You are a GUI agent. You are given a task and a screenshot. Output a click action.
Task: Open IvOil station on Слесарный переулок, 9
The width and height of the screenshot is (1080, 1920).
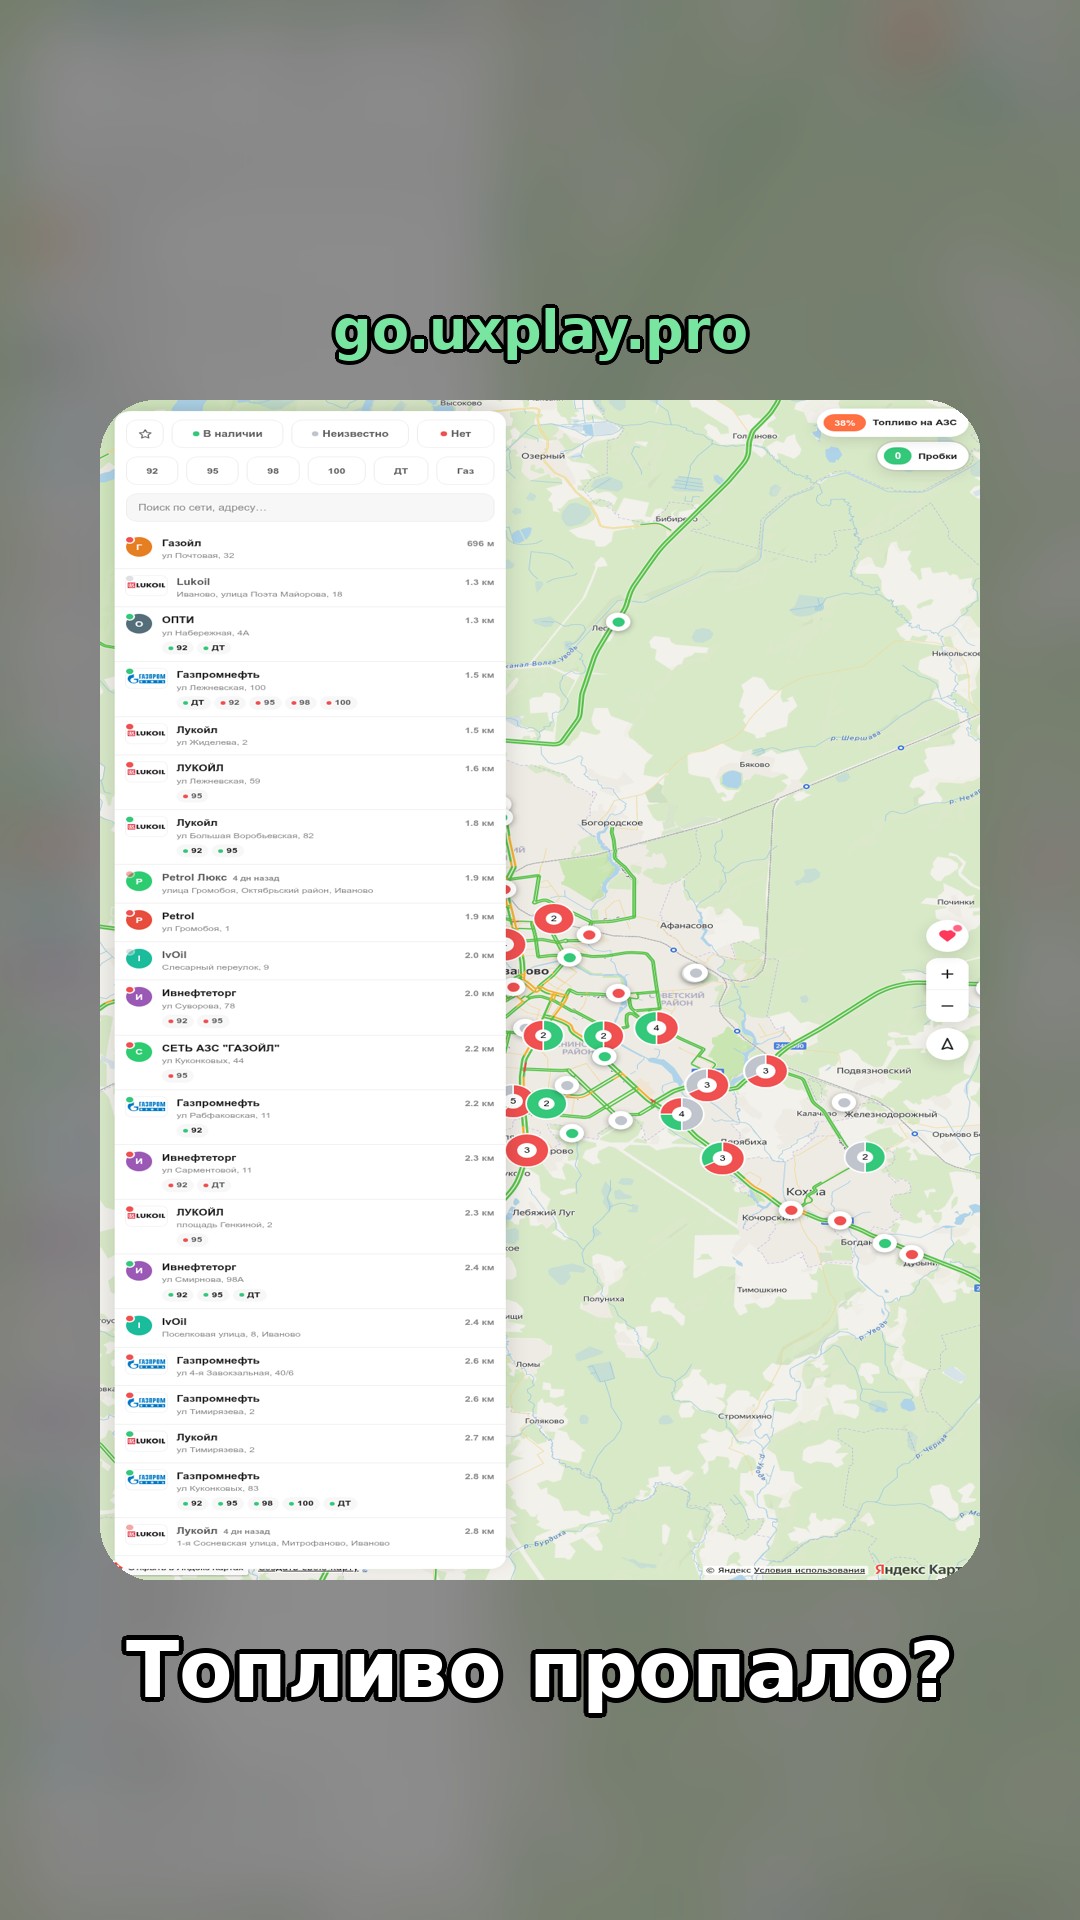coord(310,961)
